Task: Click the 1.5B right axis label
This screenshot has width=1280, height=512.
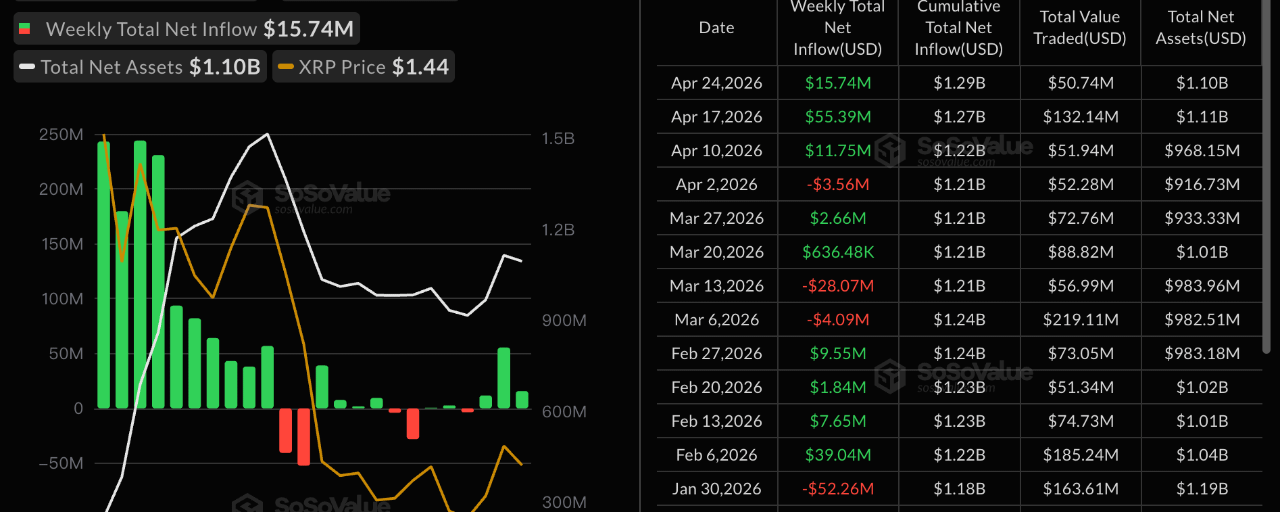Action: [556, 138]
